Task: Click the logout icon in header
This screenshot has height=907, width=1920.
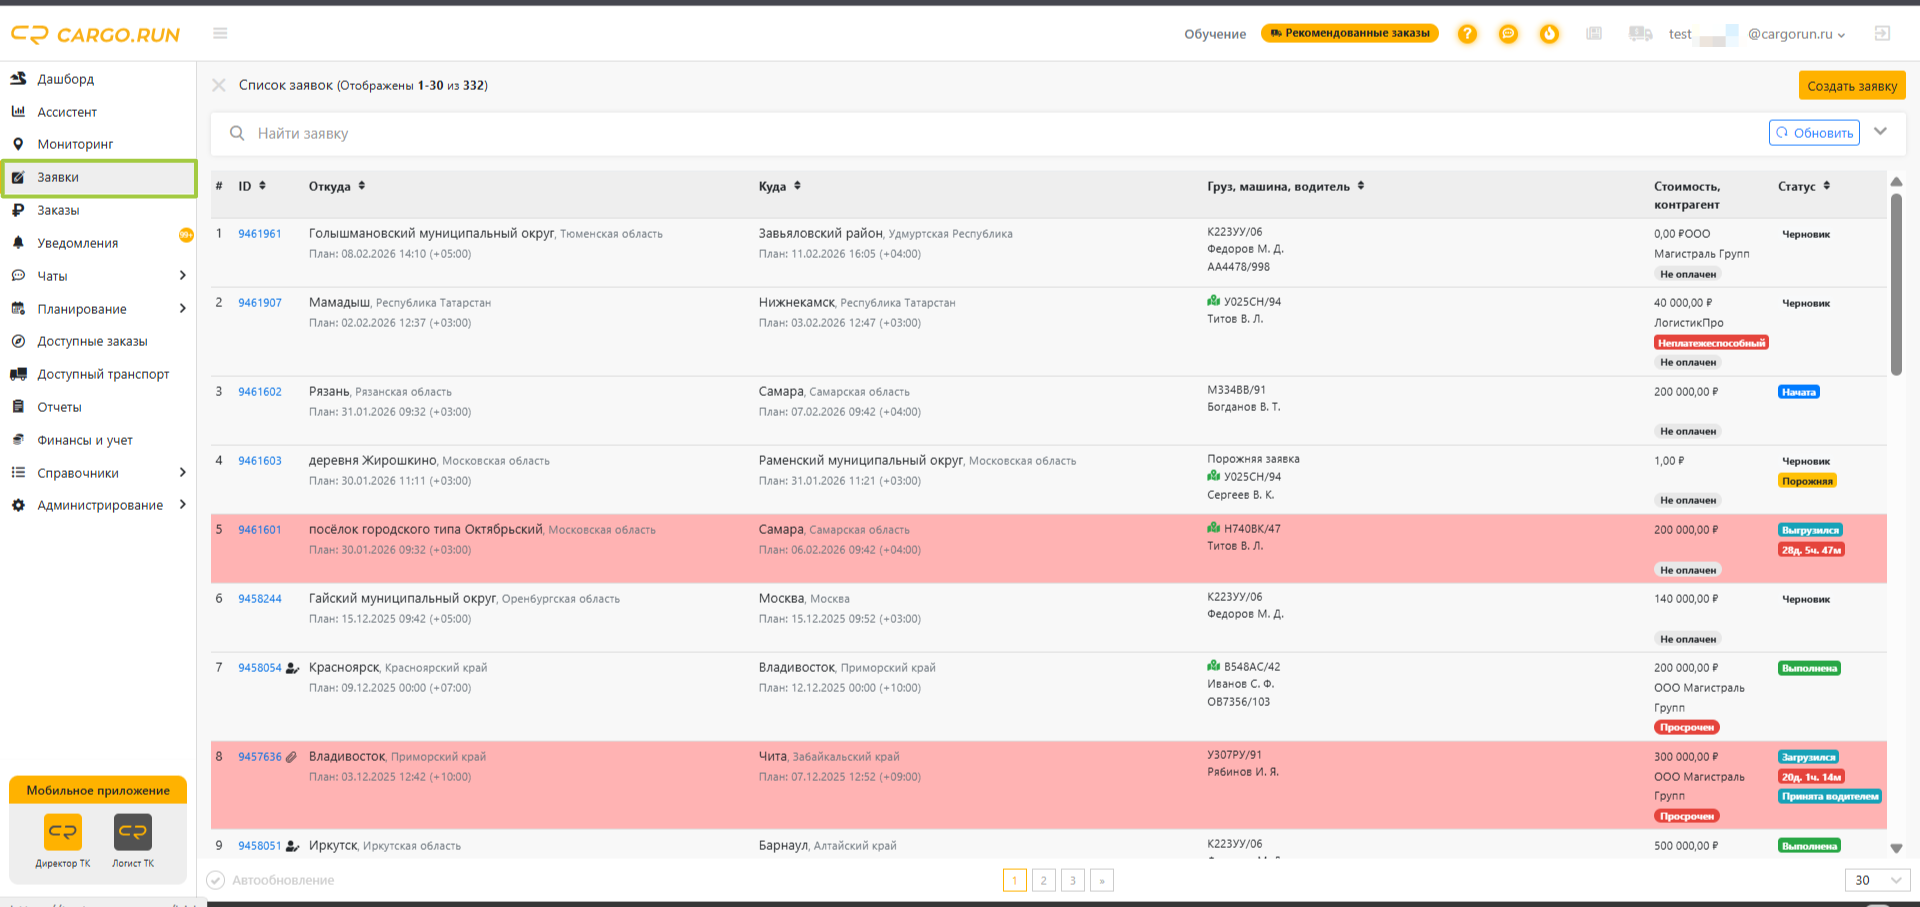Action: 1882,33
